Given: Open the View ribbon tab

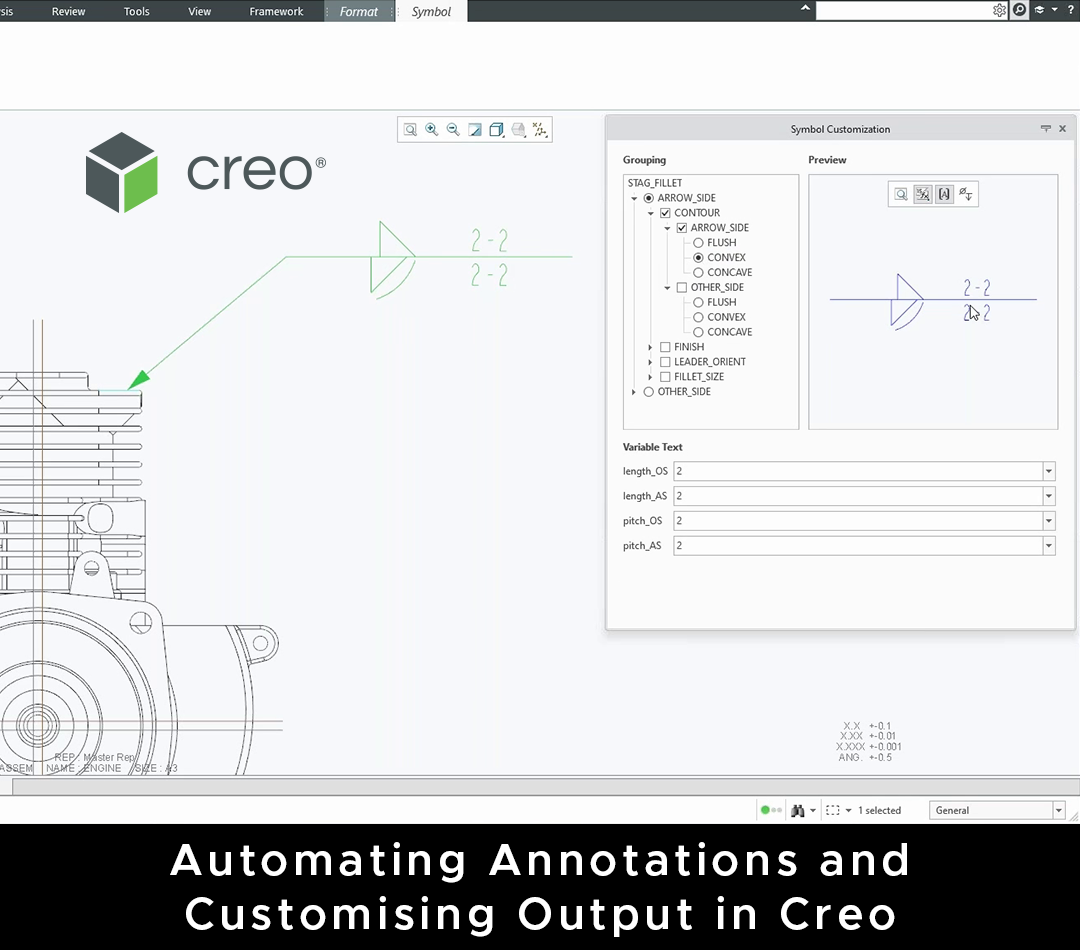Looking at the screenshot, I should coord(200,11).
